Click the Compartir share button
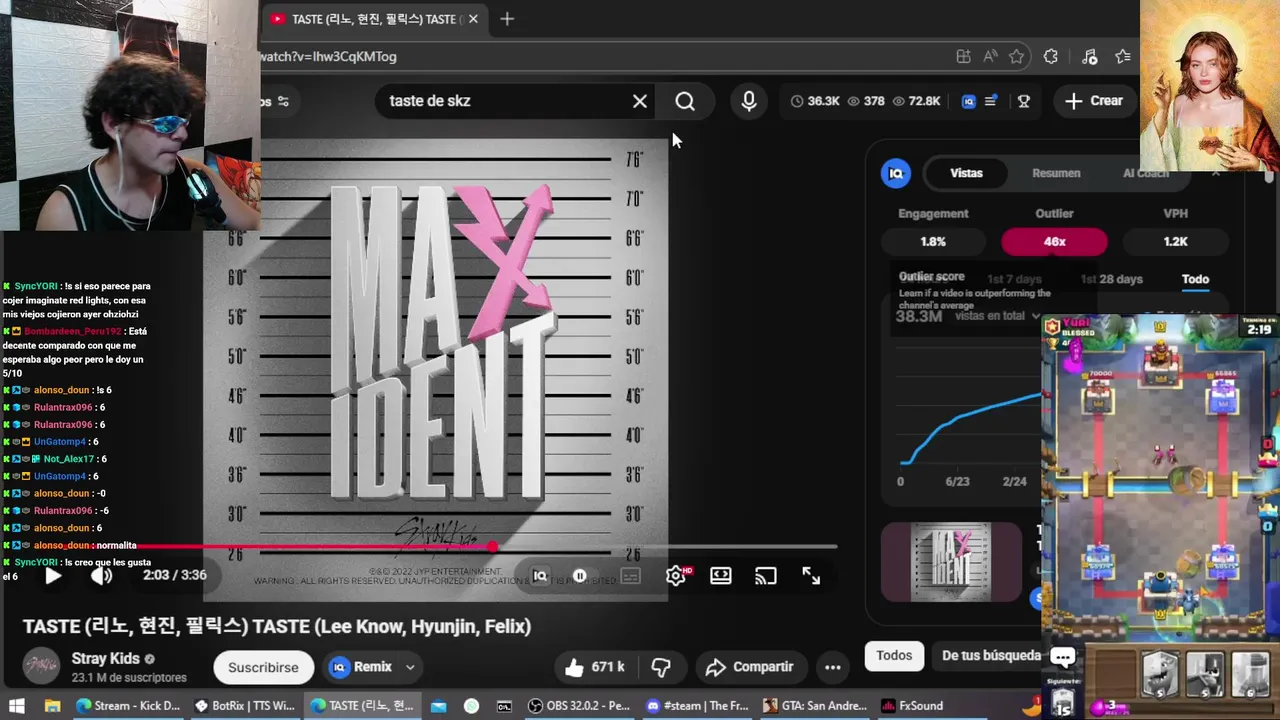 click(750, 667)
